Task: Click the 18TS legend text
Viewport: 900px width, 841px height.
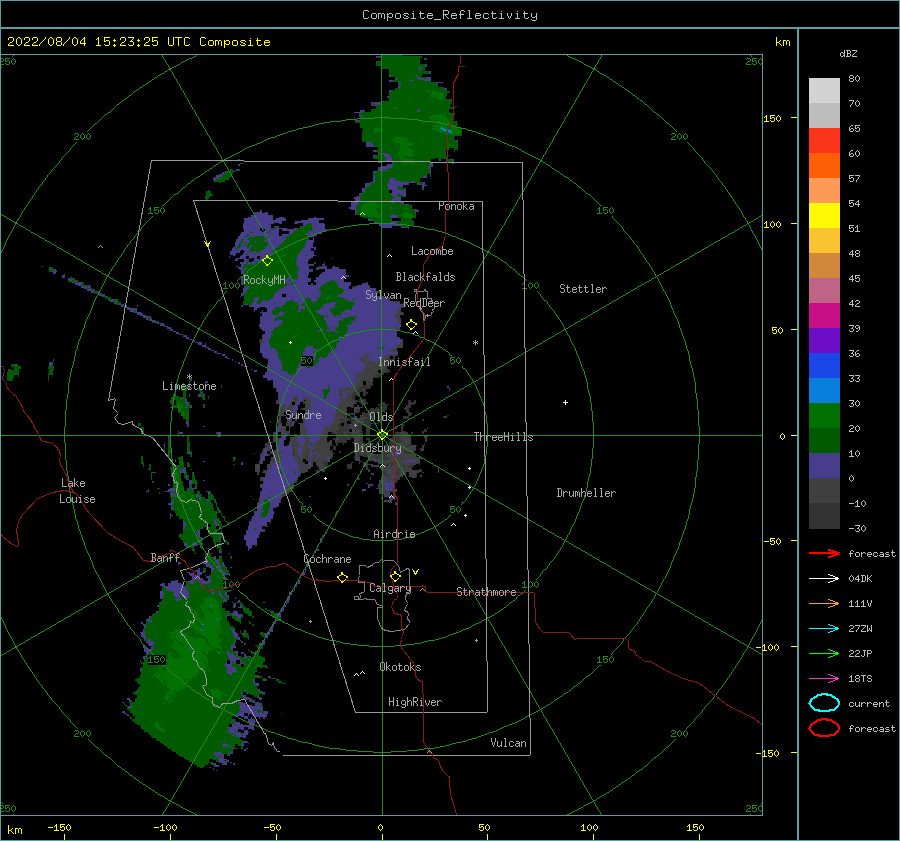Action: pos(860,679)
